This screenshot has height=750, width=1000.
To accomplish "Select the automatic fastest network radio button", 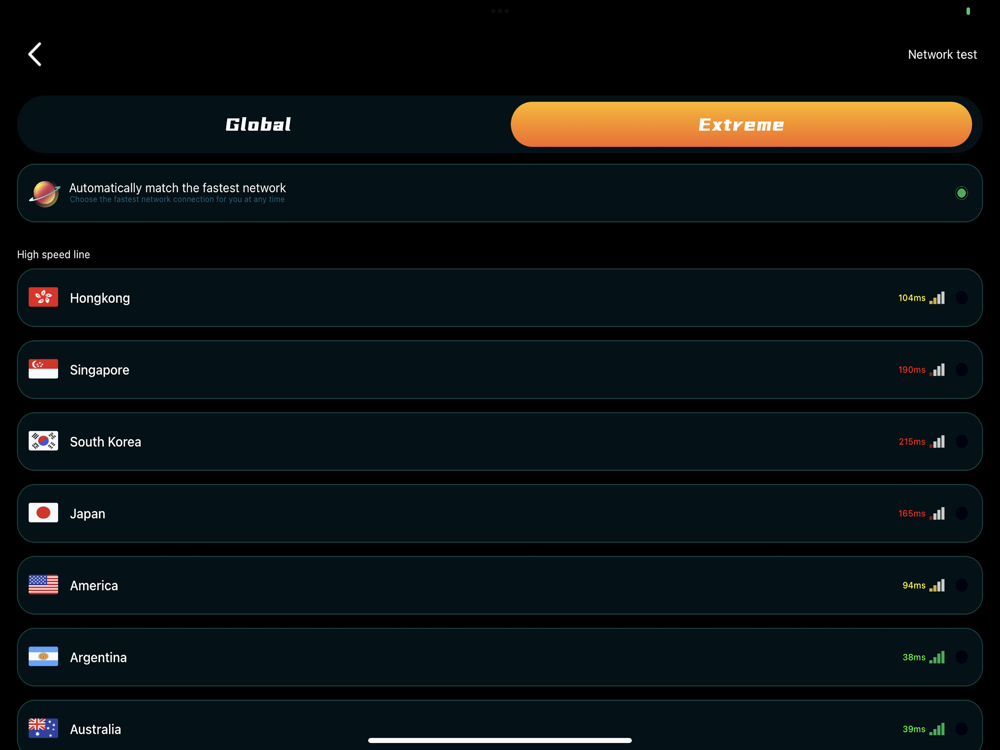I will 961,193.
